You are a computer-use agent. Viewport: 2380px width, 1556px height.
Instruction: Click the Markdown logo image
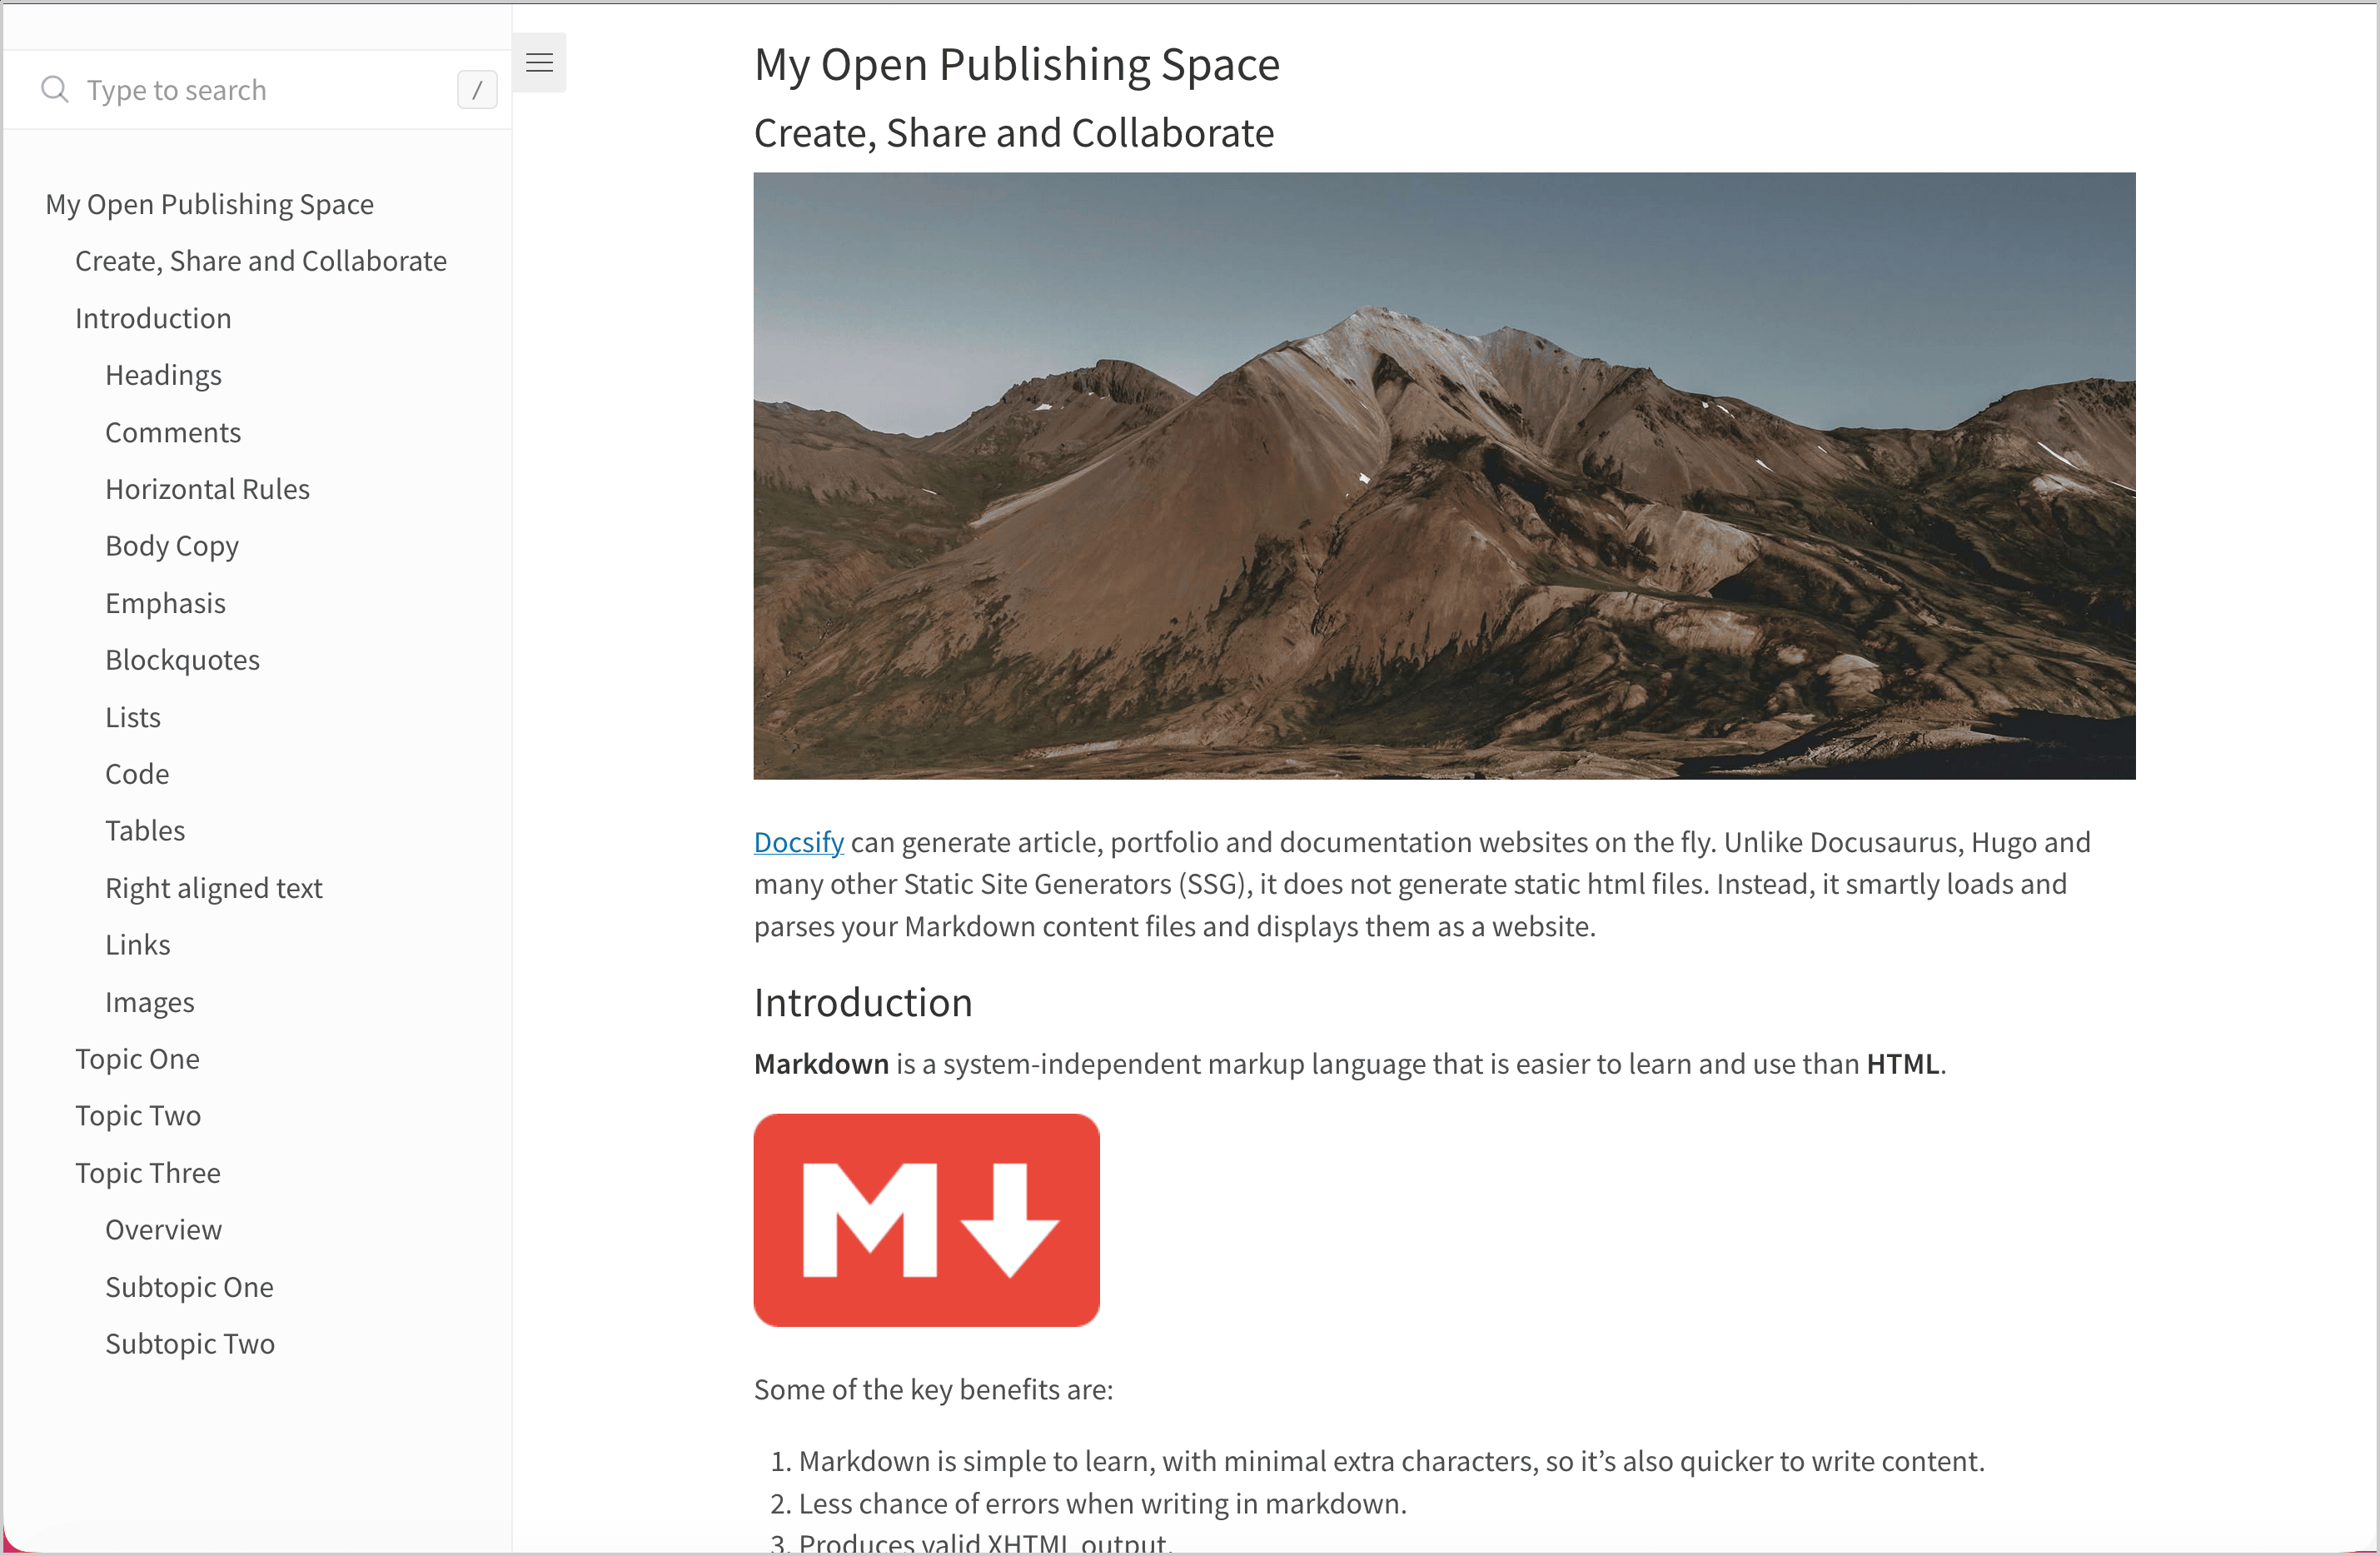927,1219
